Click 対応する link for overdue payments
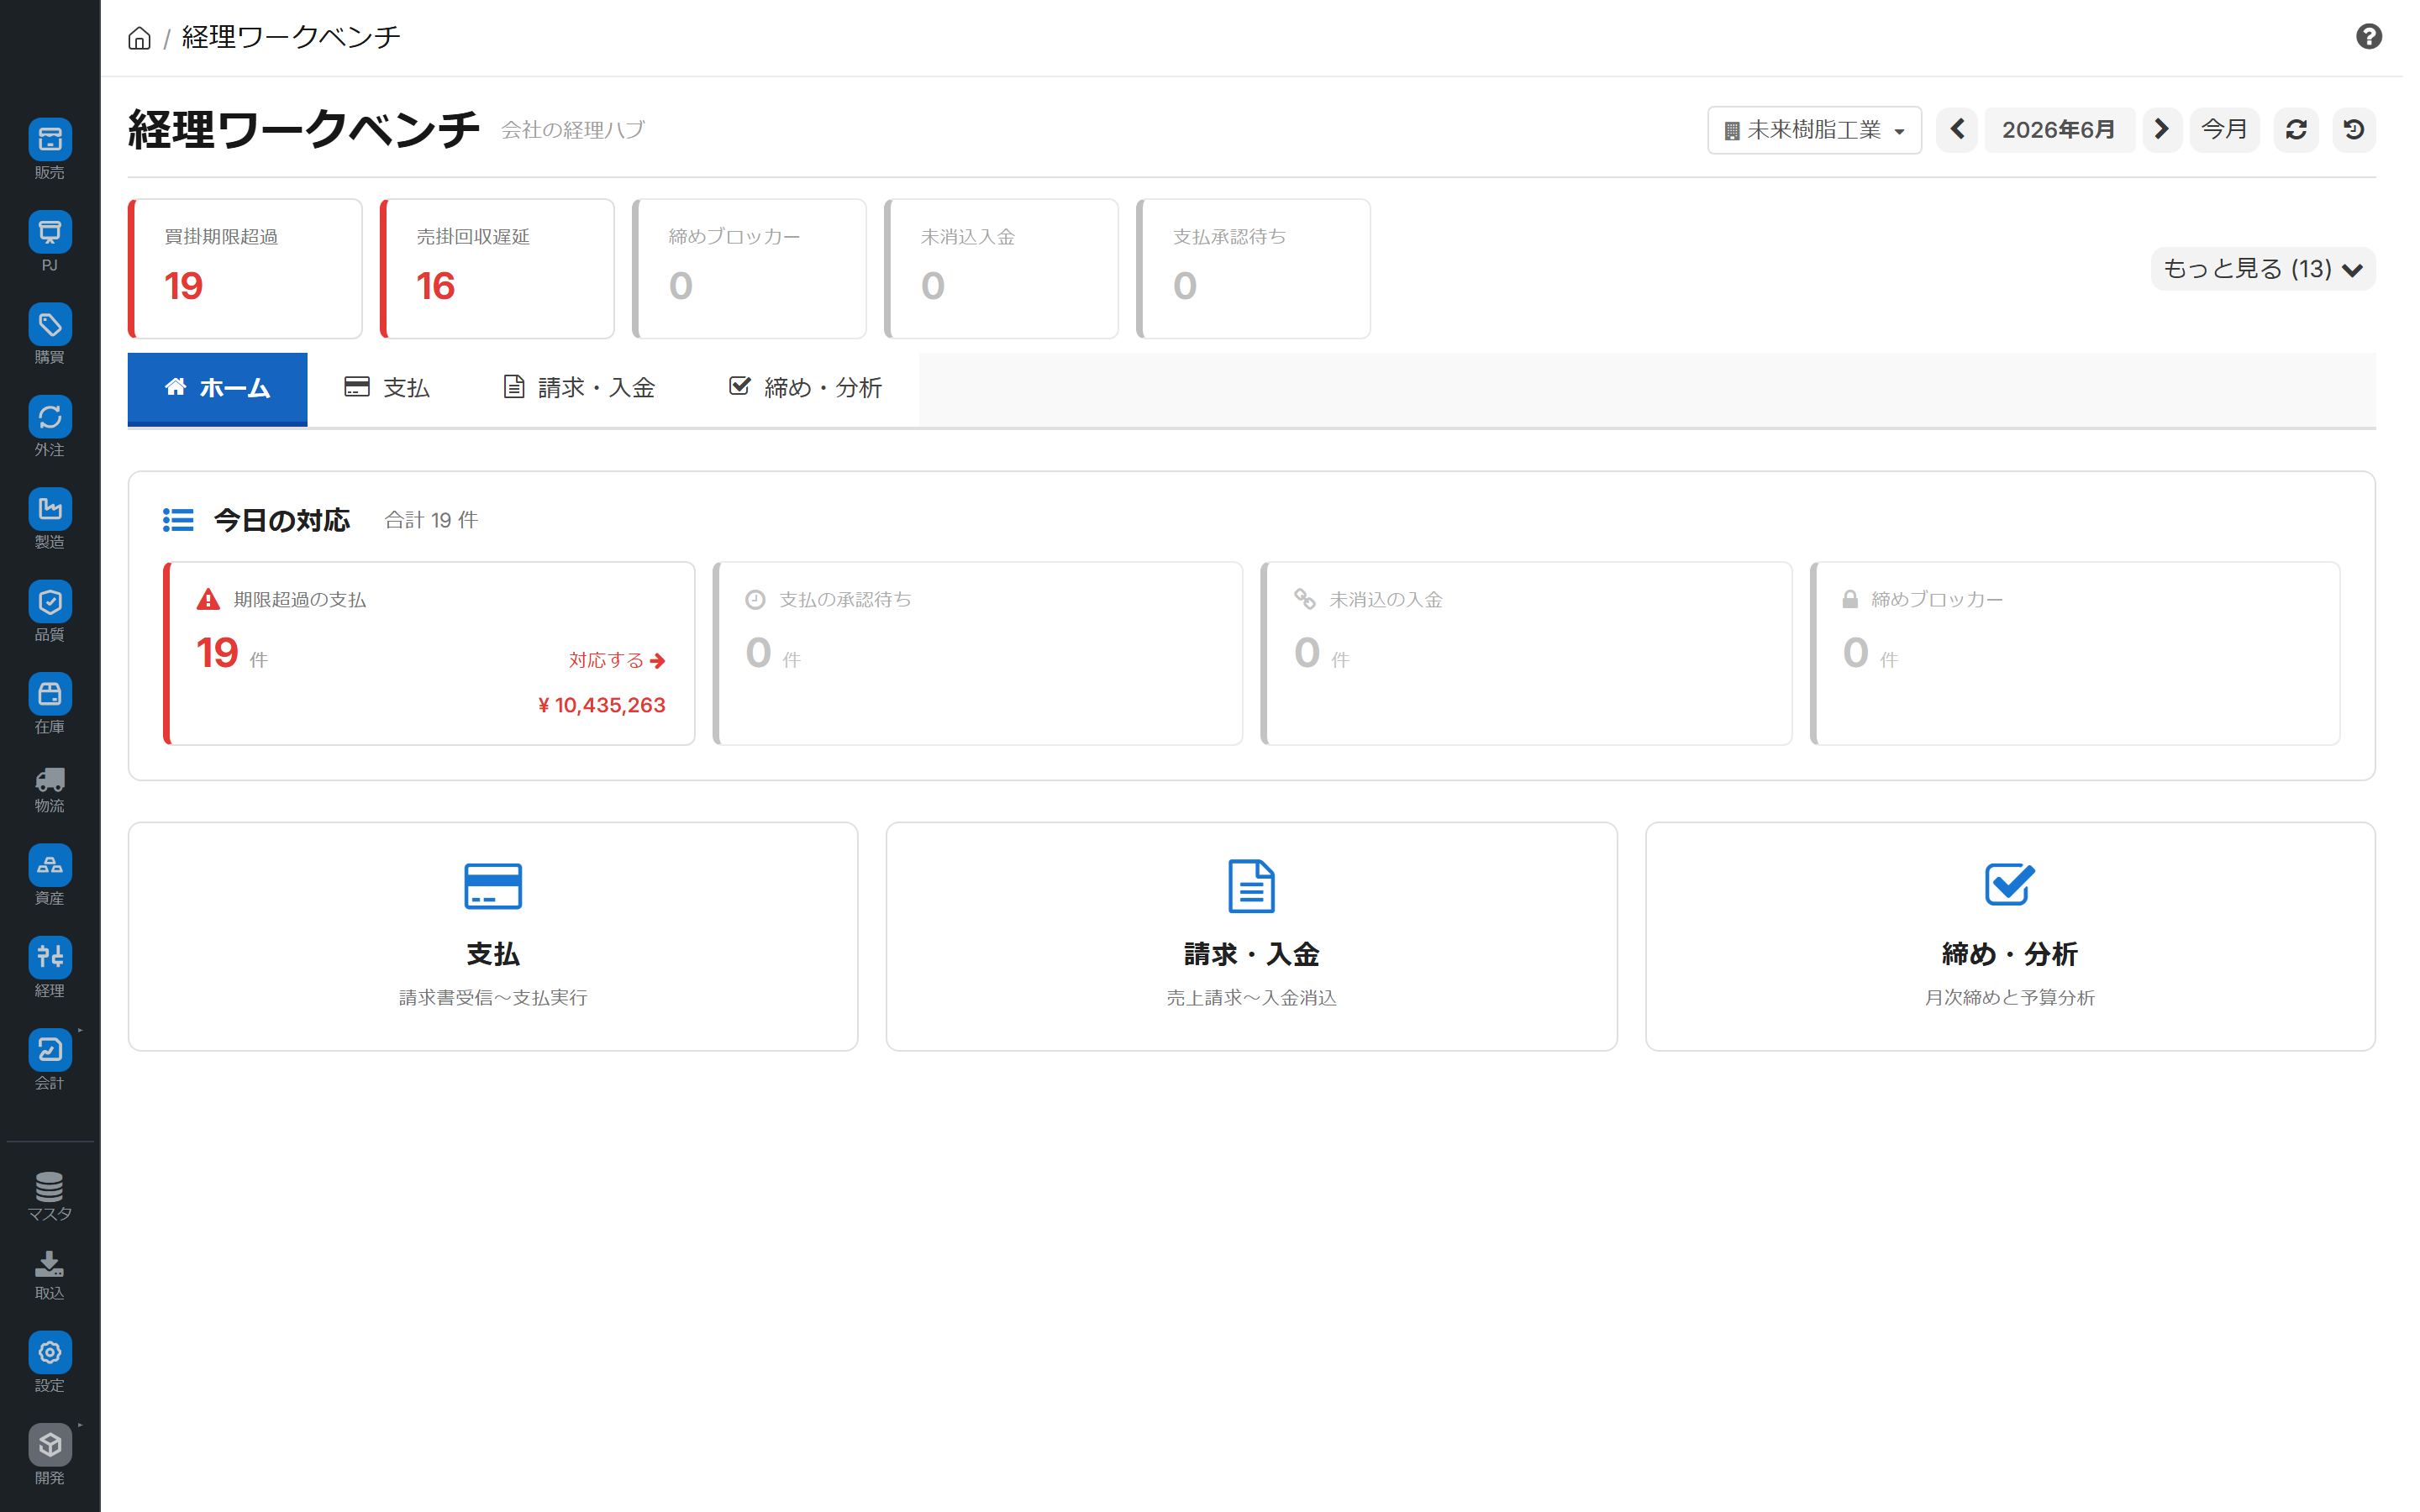The image size is (2420, 1512). click(x=617, y=660)
